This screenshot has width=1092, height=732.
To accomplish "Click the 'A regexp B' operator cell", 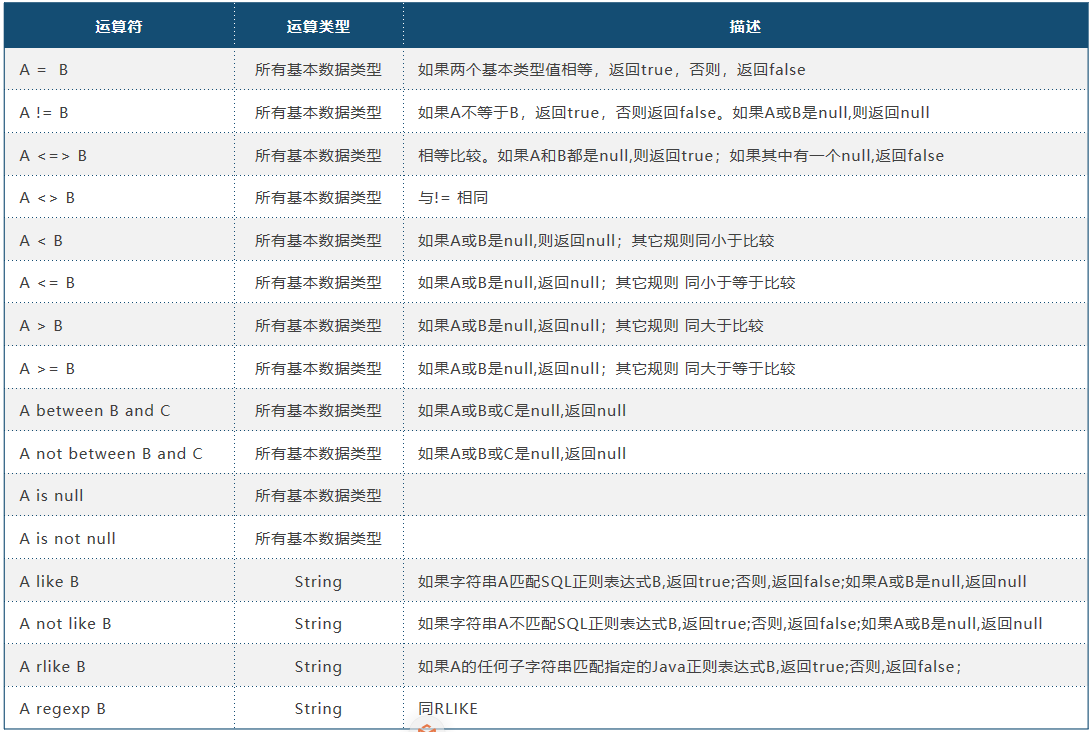I will pos(62,709).
